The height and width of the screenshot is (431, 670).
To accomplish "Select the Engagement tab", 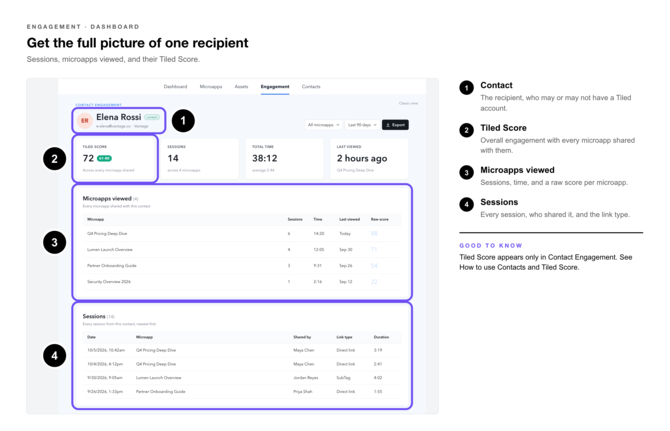I will click(275, 87).
